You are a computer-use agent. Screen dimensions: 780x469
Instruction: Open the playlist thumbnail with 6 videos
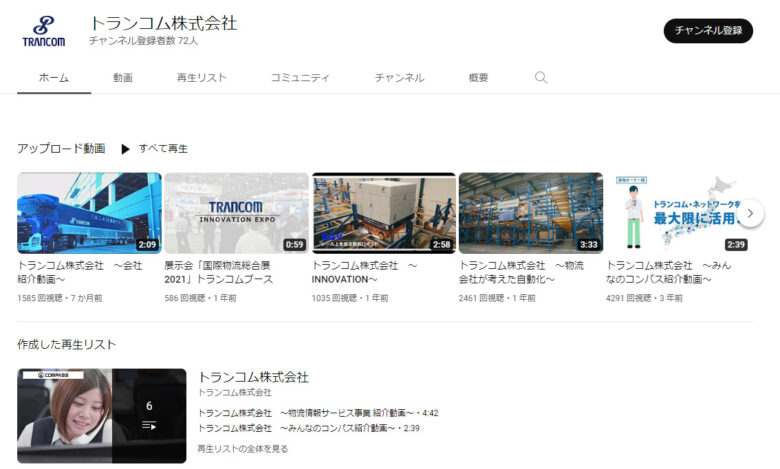pyautogui.click(x=102, y=416)
